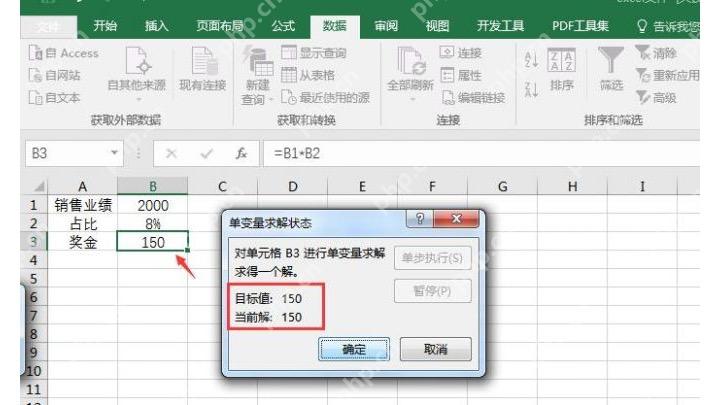Viewport: 720px width, 405px height.
Task: Select column C header
Action: click(223, 186)
